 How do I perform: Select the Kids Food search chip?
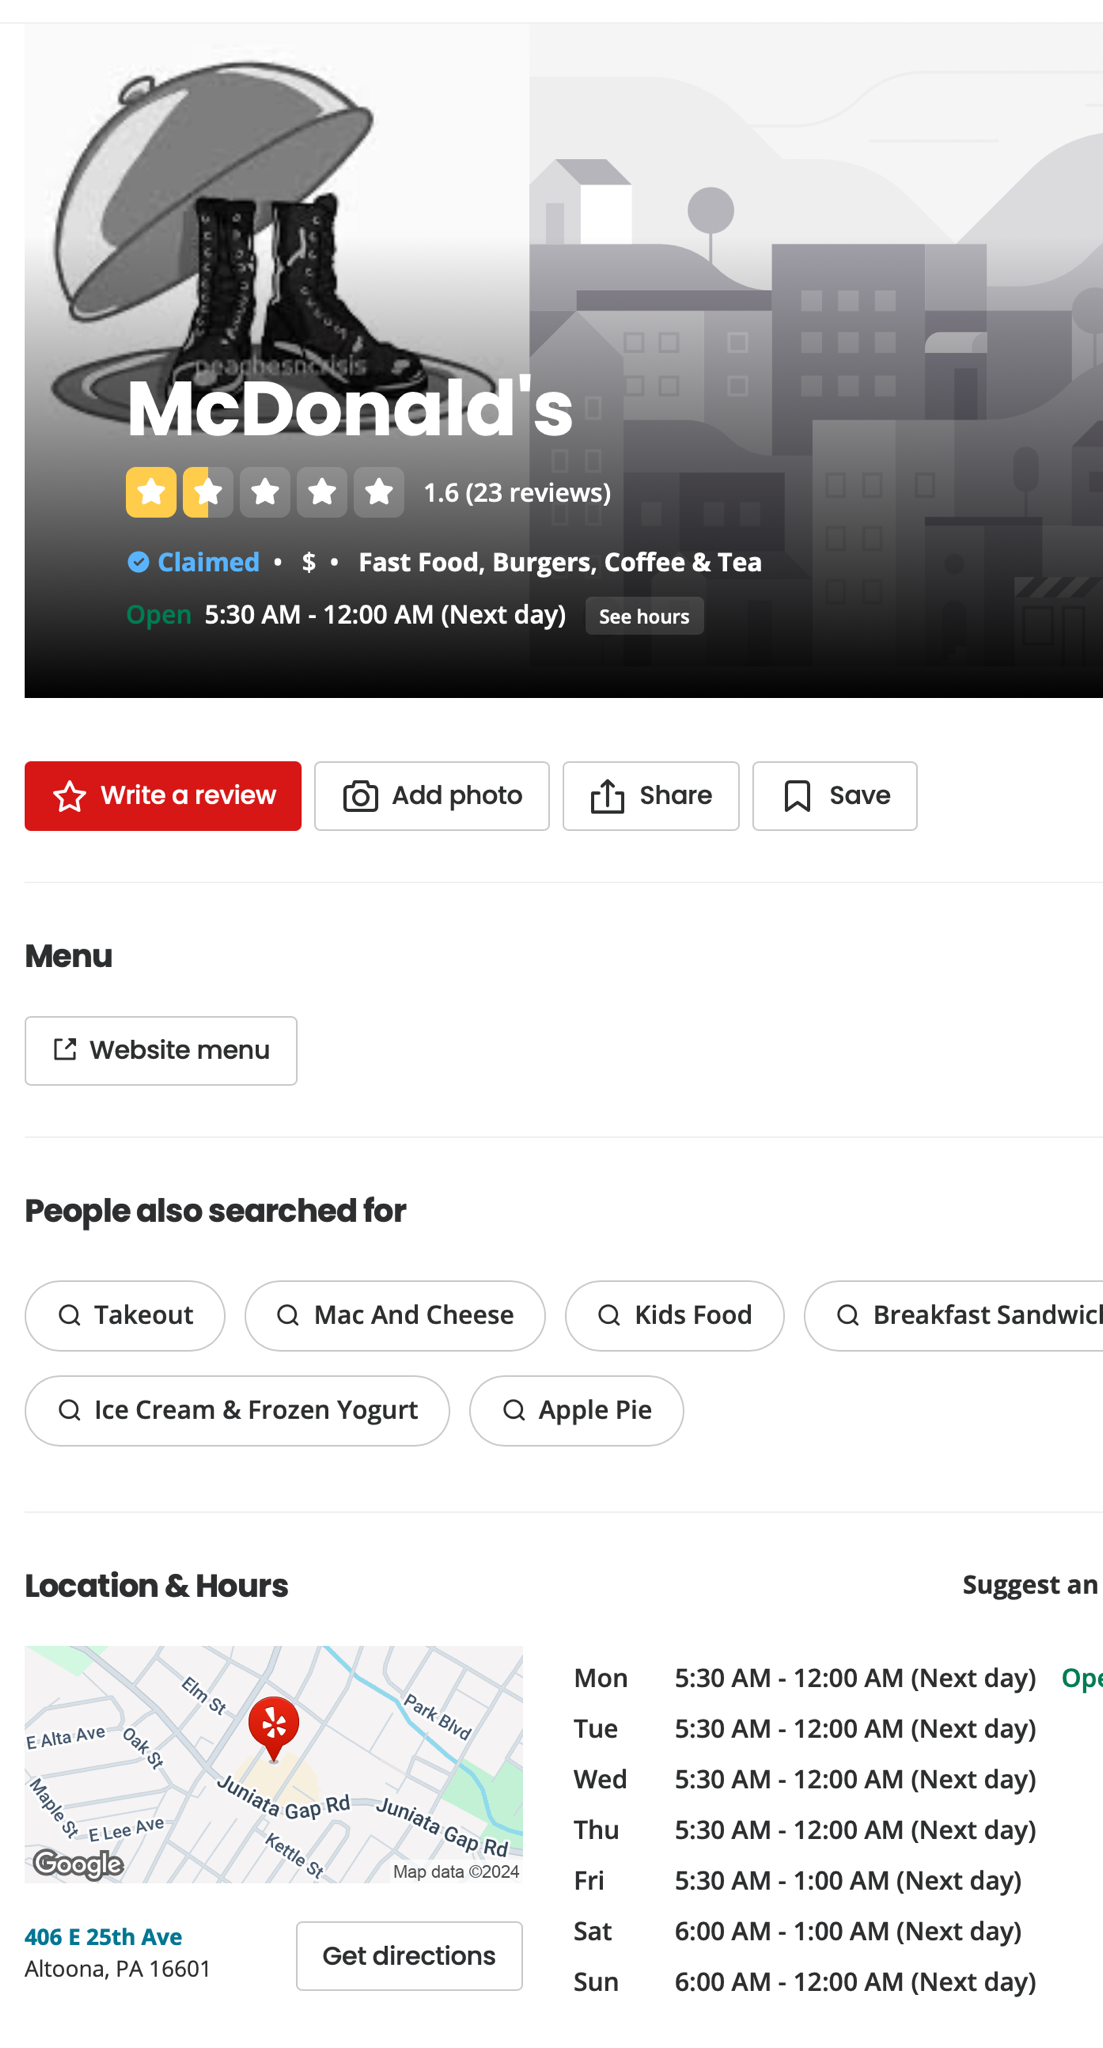[x=675, y=1316]
